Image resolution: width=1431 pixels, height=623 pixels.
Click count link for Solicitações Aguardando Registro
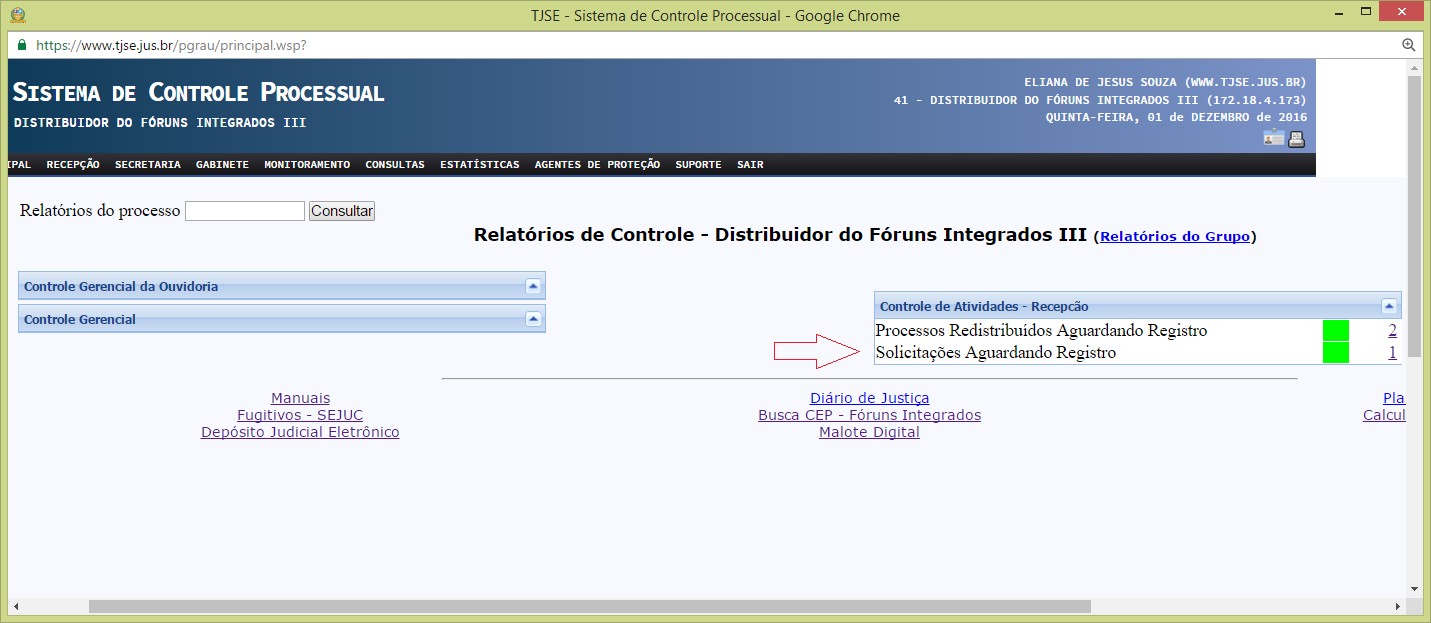coord(1392,353)
